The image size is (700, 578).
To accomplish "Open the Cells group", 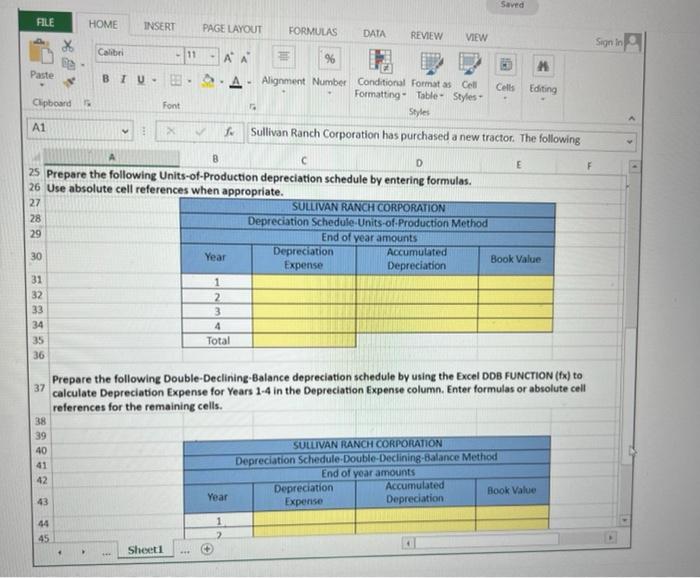I will (505, 74).
